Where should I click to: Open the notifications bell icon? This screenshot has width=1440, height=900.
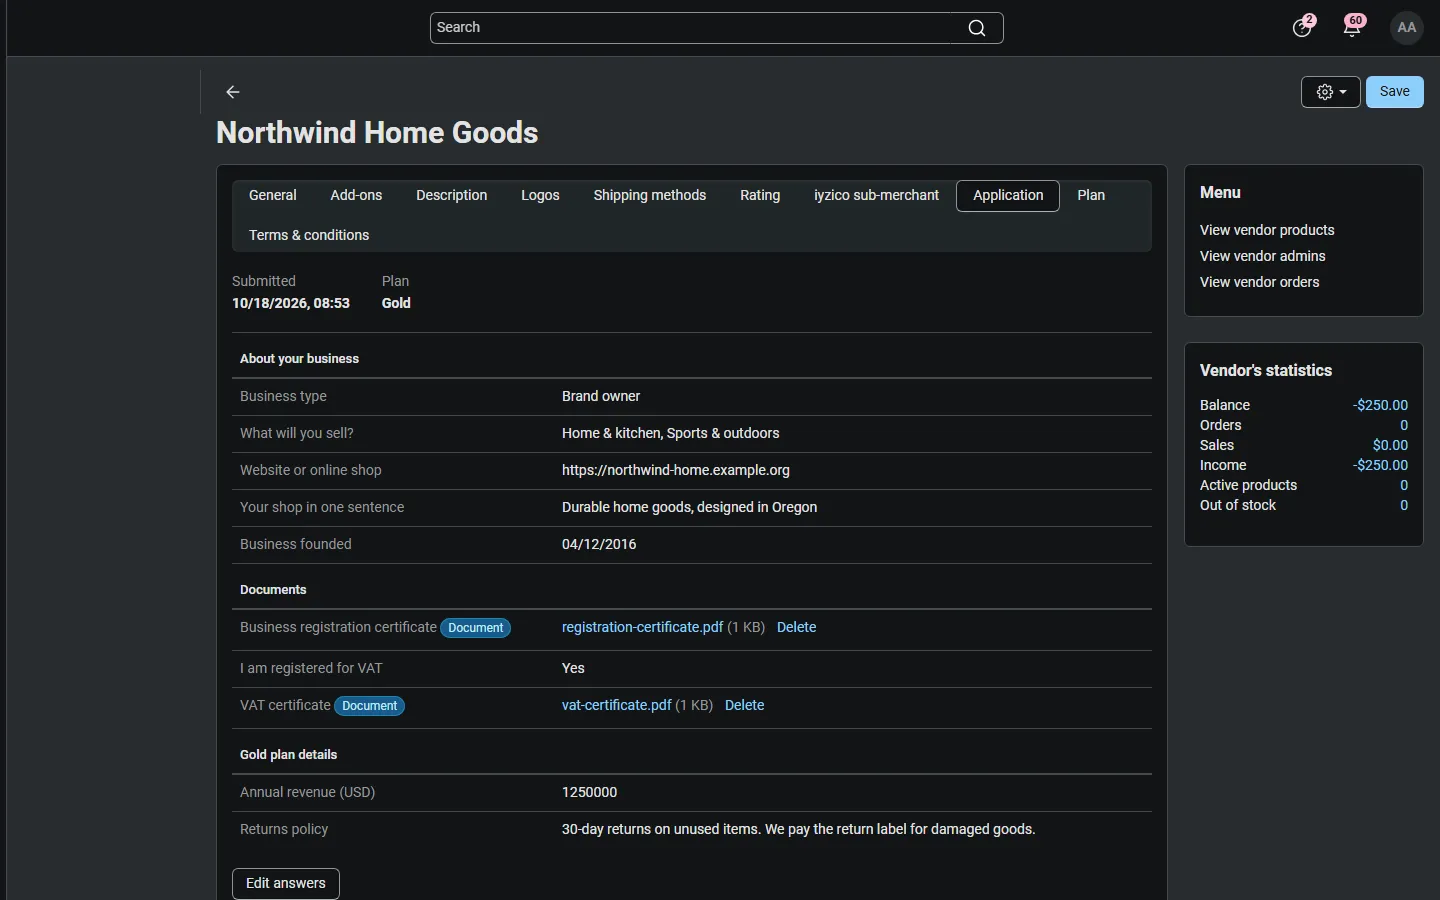pos(1352,28)
